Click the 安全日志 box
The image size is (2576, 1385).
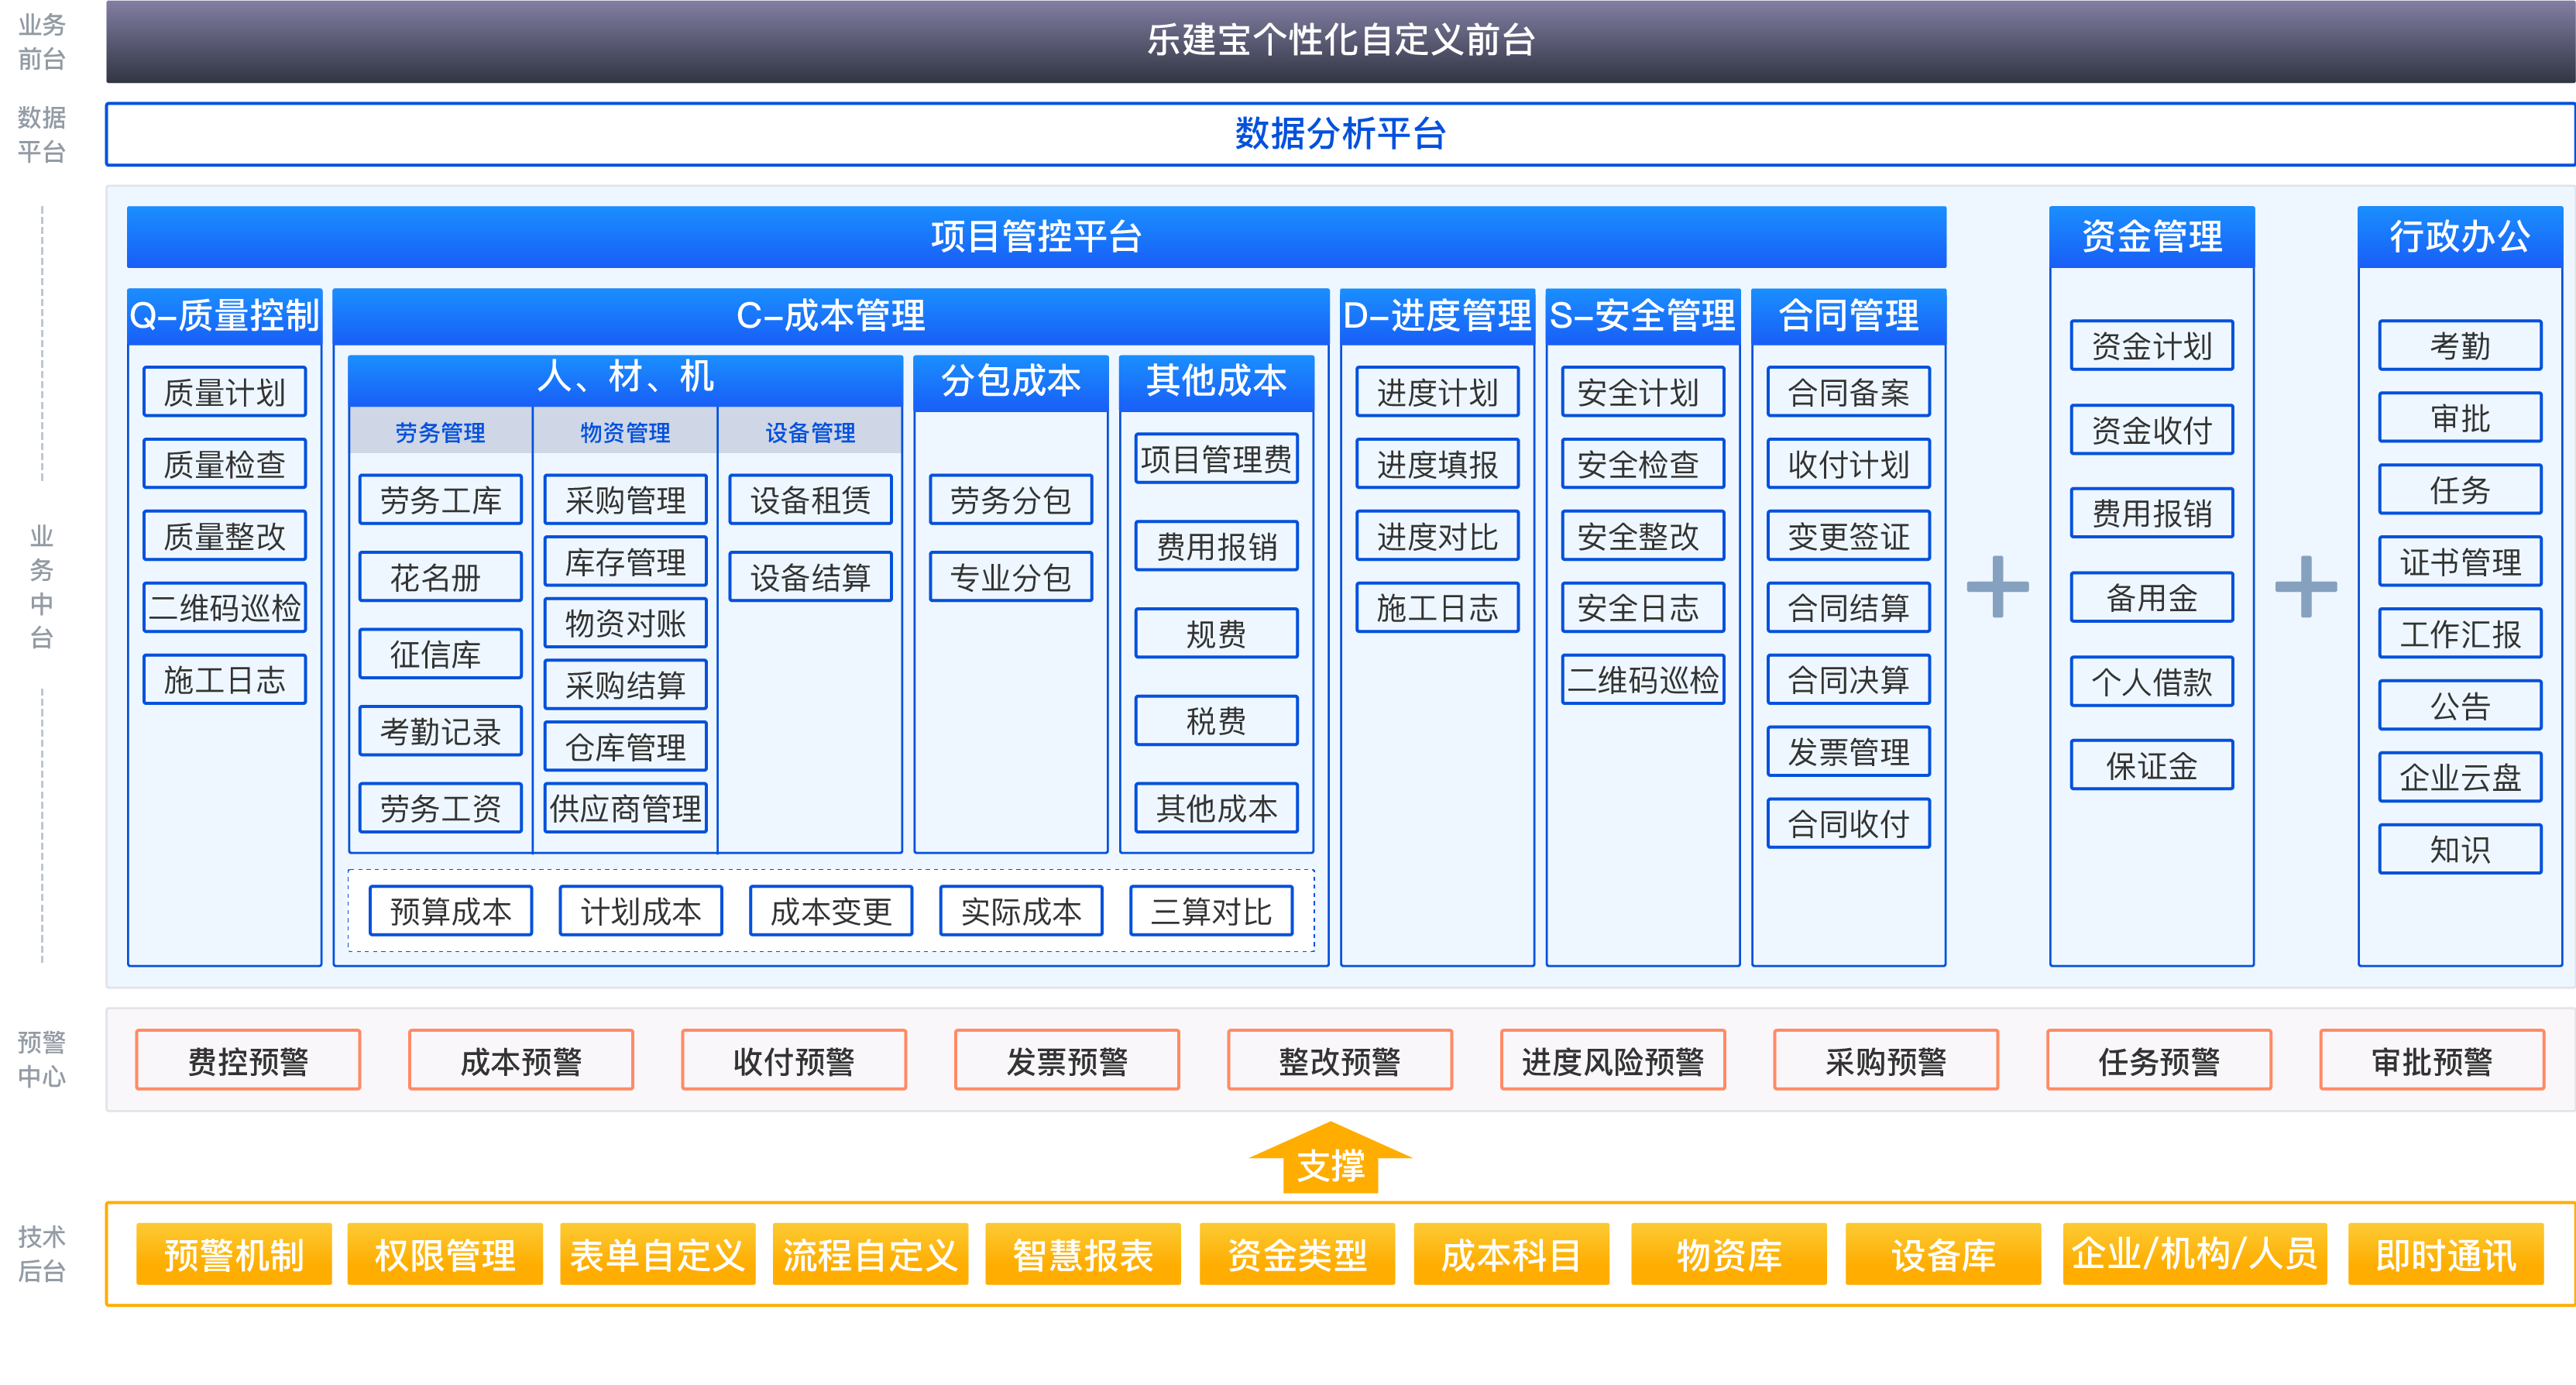pyautogui.click(x=1643, y=608)
